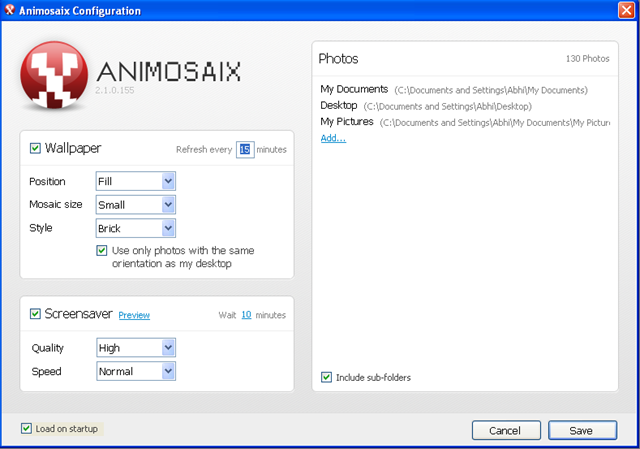Image resolution: width=640 pixels, height=449 pixels.
Task: Click the Cancel button
Action: click(506, 430)
